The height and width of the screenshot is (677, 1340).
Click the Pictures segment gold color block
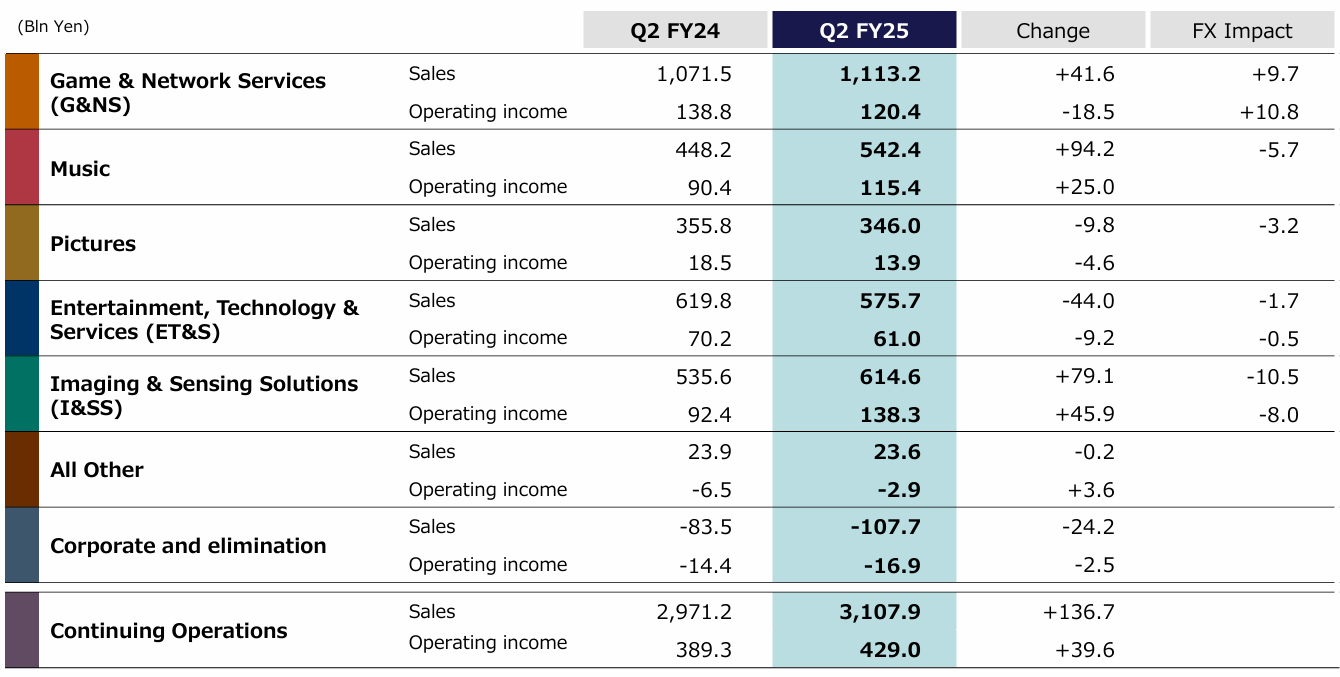pos(22,243)
